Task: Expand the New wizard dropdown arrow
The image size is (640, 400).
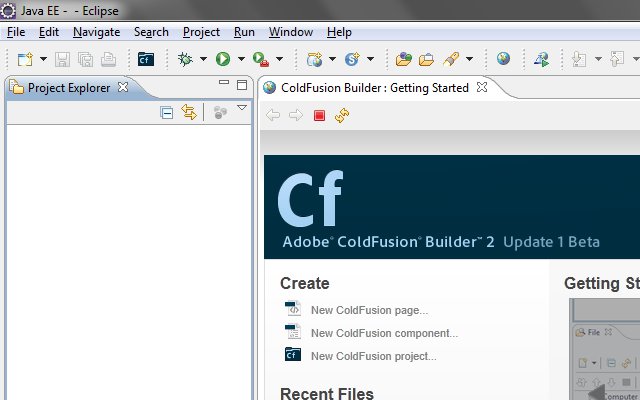Action: pyautogui.click(x=43, y=59)
